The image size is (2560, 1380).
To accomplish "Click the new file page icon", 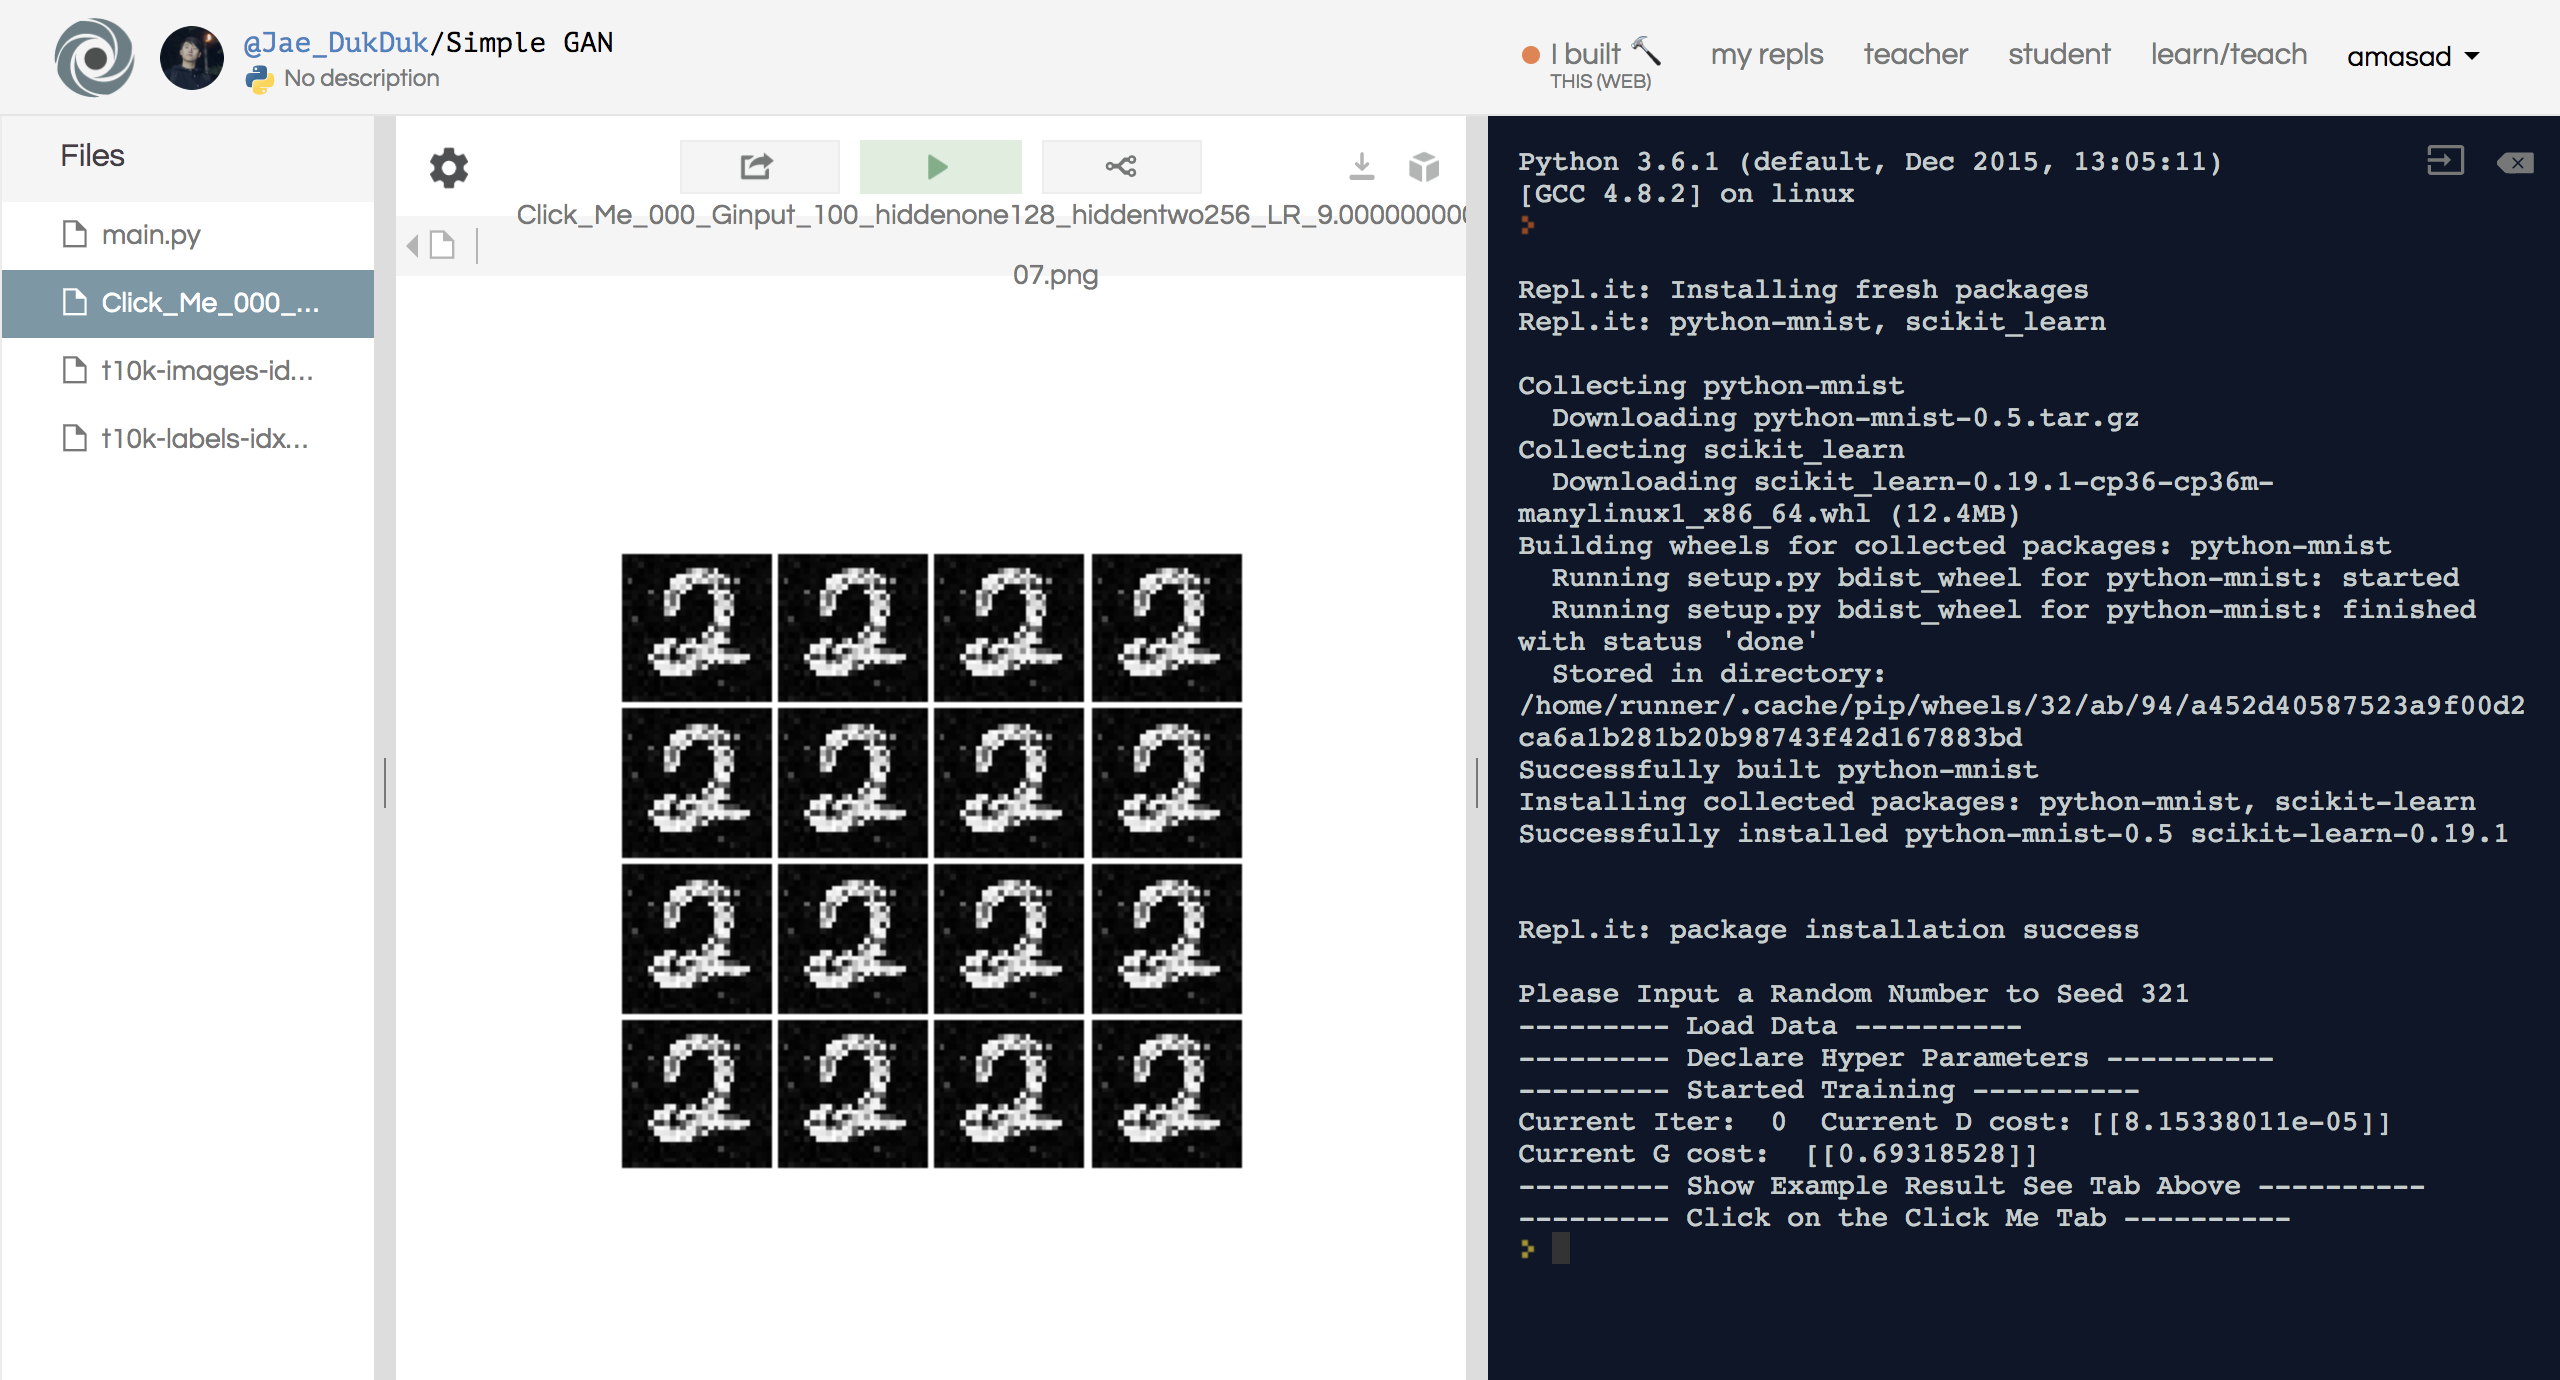I will (442, 245).
